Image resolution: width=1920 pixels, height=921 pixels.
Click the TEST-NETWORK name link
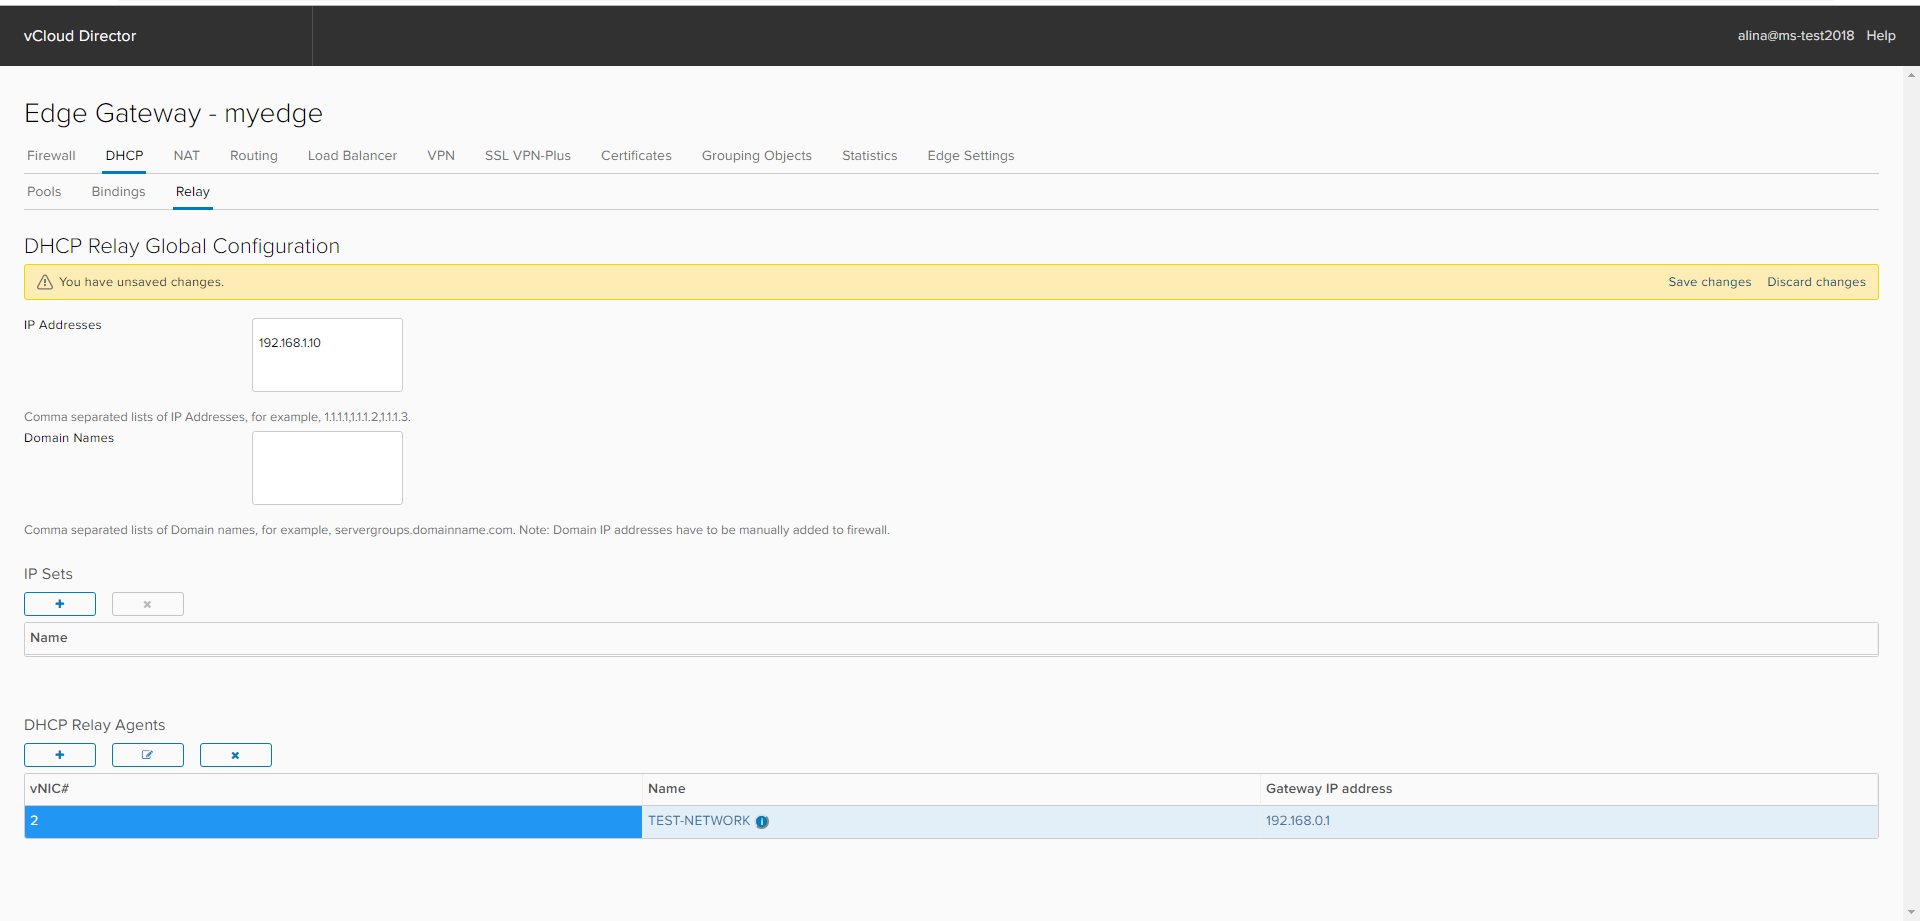pos(699,821)
